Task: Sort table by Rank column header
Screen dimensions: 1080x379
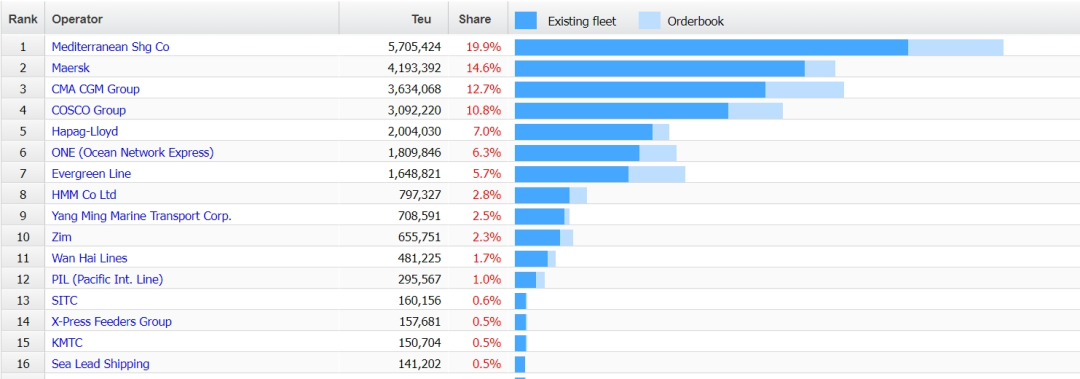Action: 23,19
